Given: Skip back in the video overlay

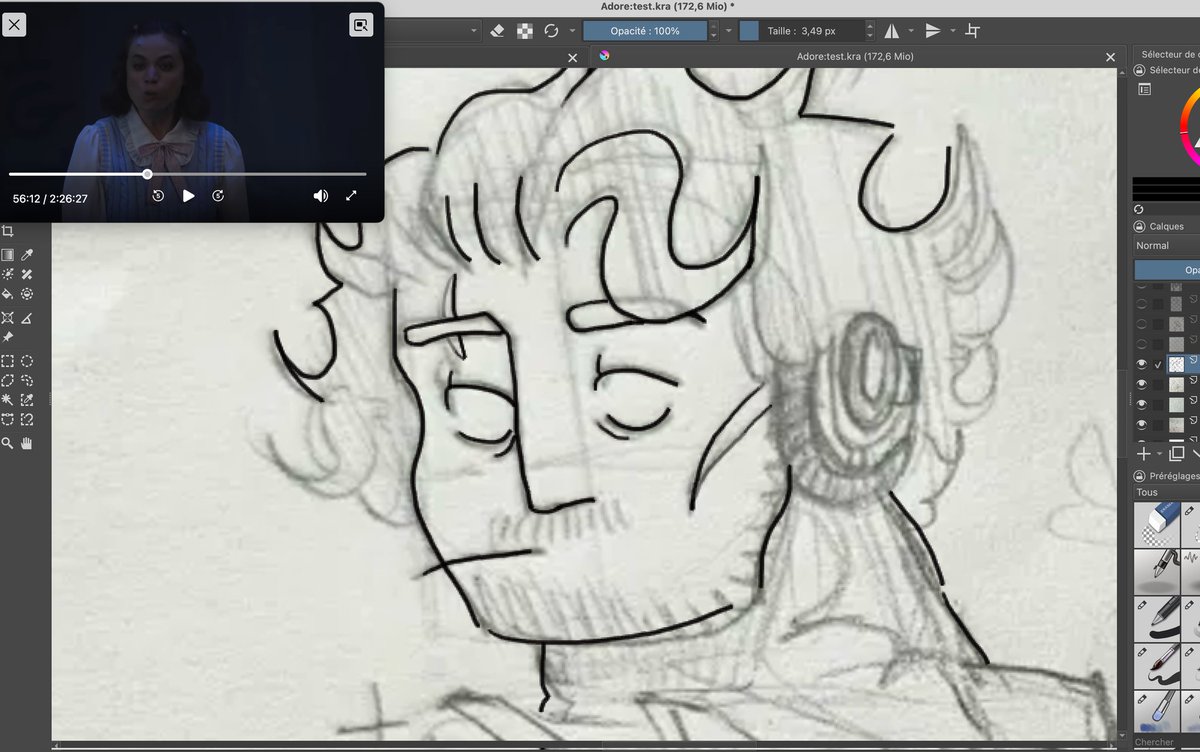Looking at the screenshot, I should click(x=158, y=196).
